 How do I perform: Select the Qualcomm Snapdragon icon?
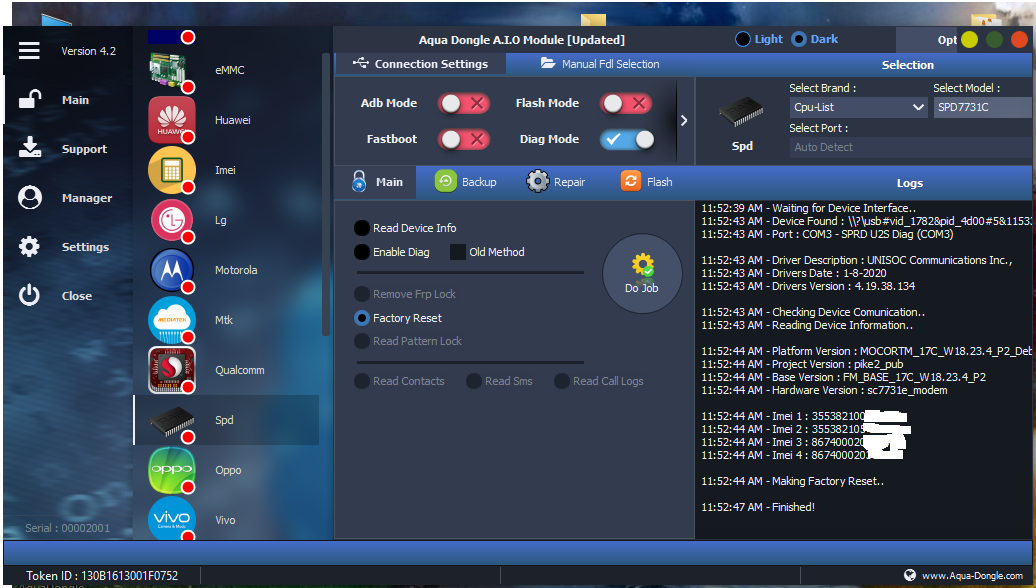172,370
